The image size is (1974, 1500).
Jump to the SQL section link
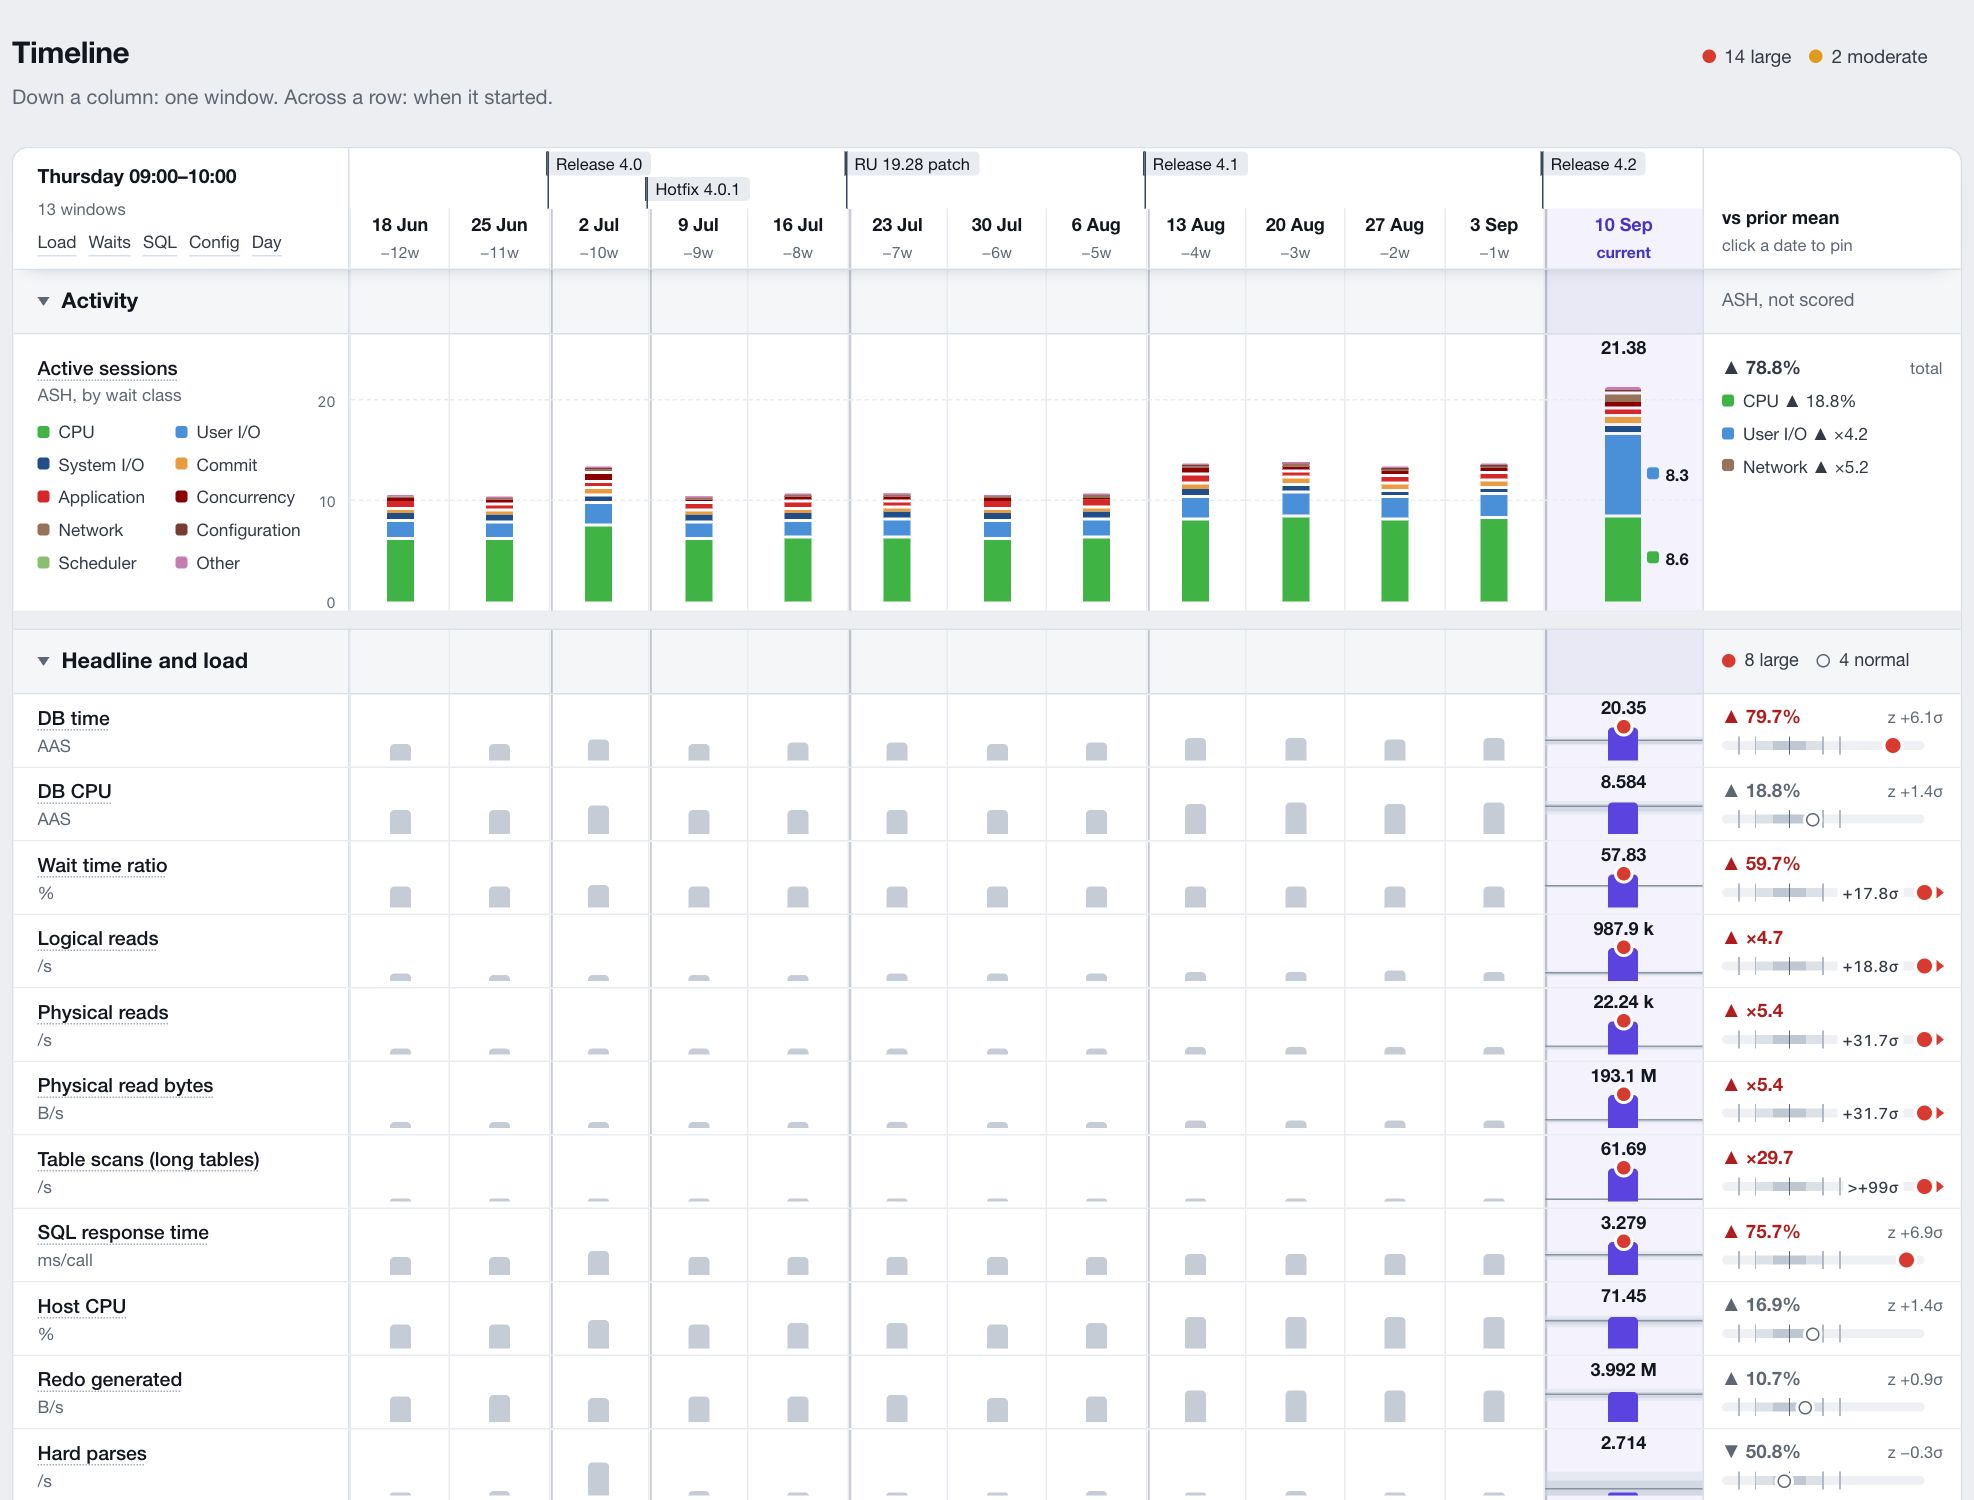point(160,242)
